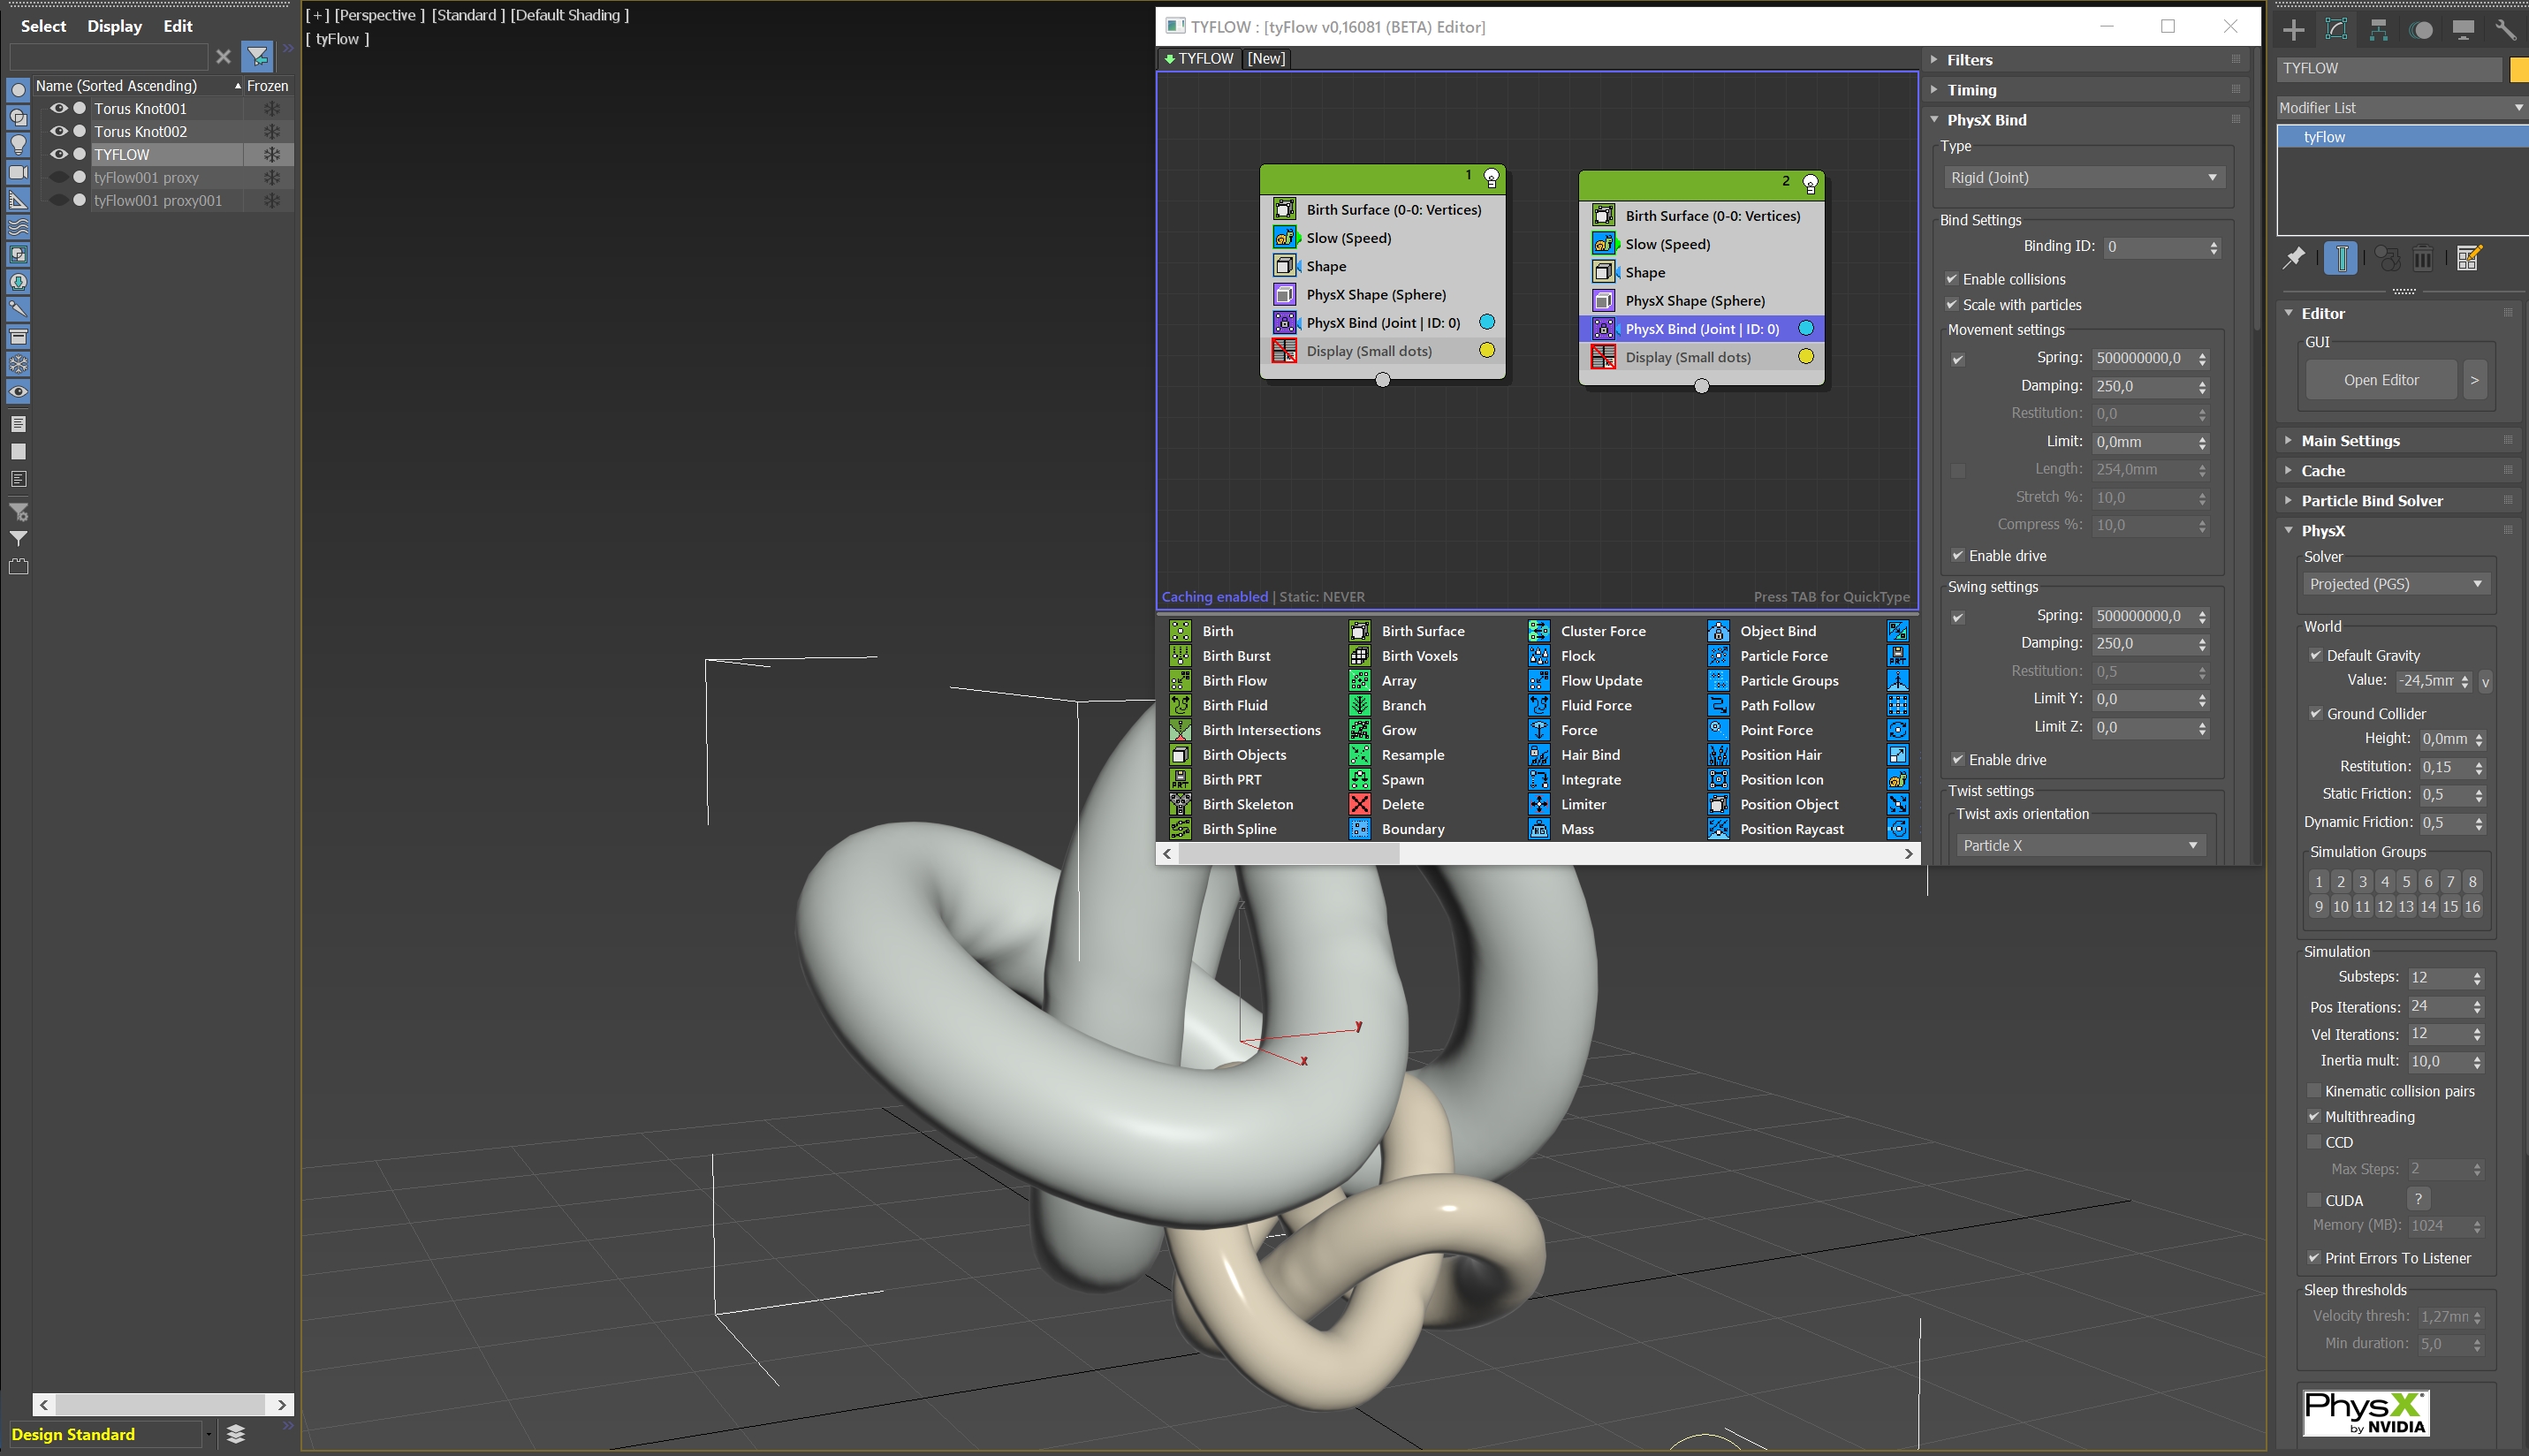Open the Type Rigid (Joint) dropdown
2529x1456 pixels.
coord(2085,177)
